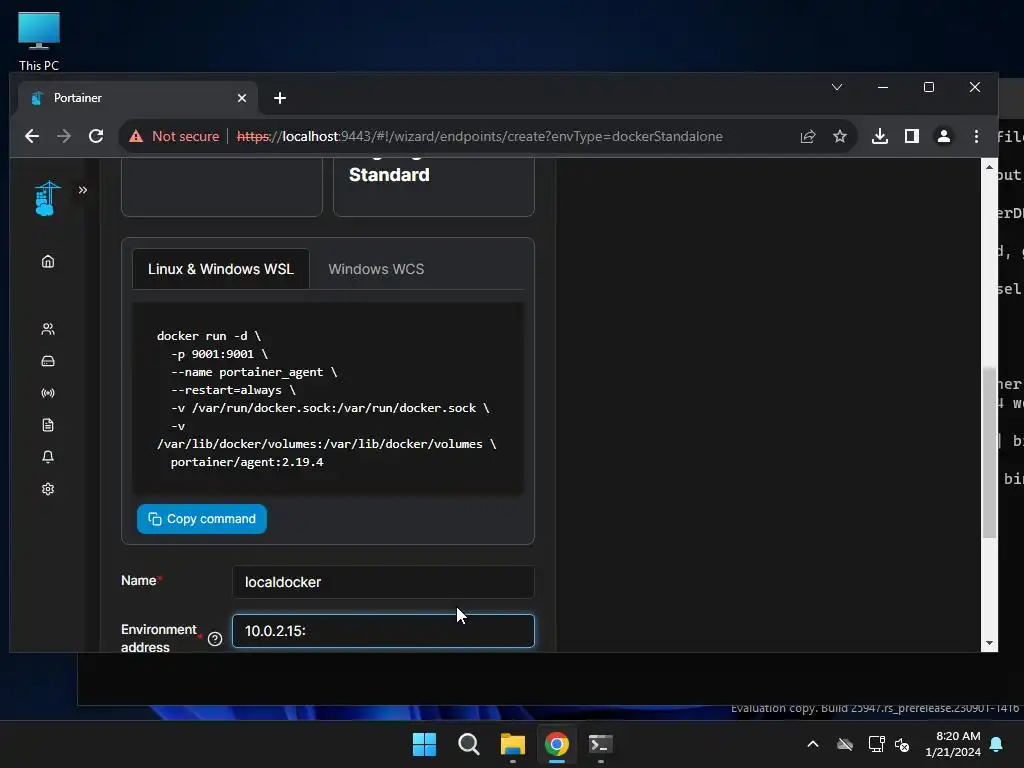Select the Linux & Windows WSL tab
This screenshot has width=1024, height=768.
[221, 269]
